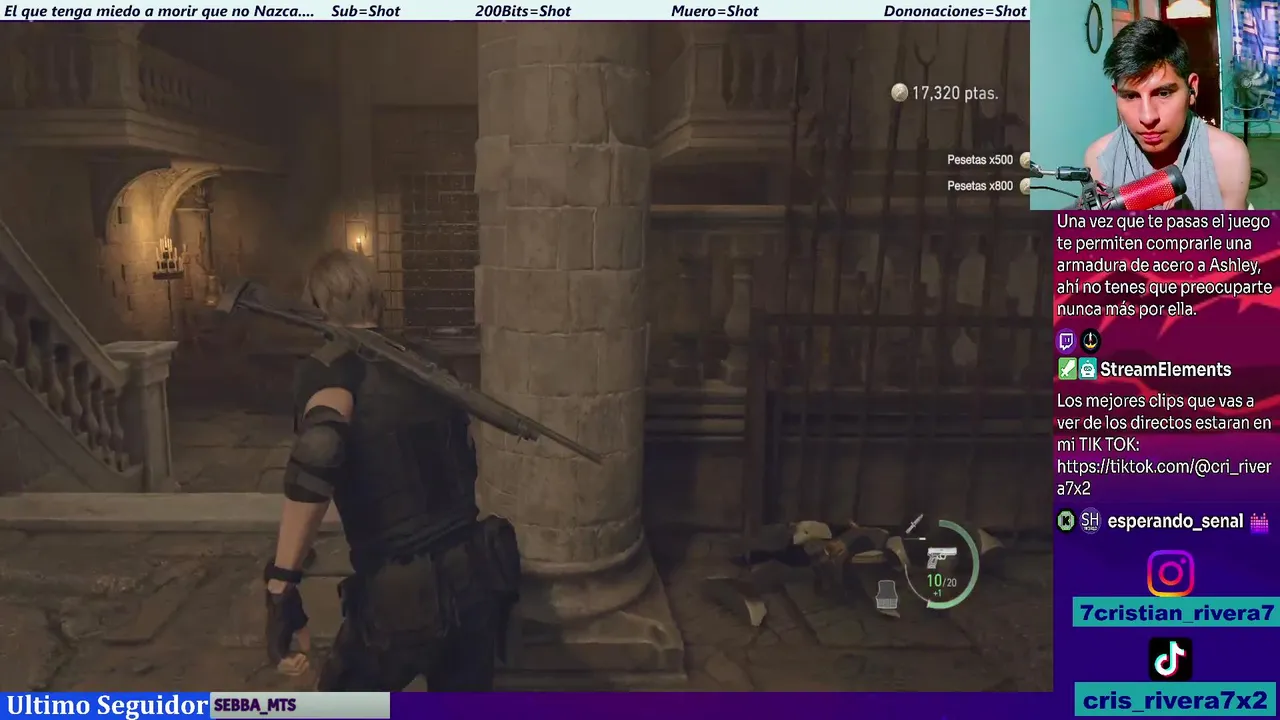
Task: Click the 7cristian_rivera7 Instagram handle
Action: 1176,613
